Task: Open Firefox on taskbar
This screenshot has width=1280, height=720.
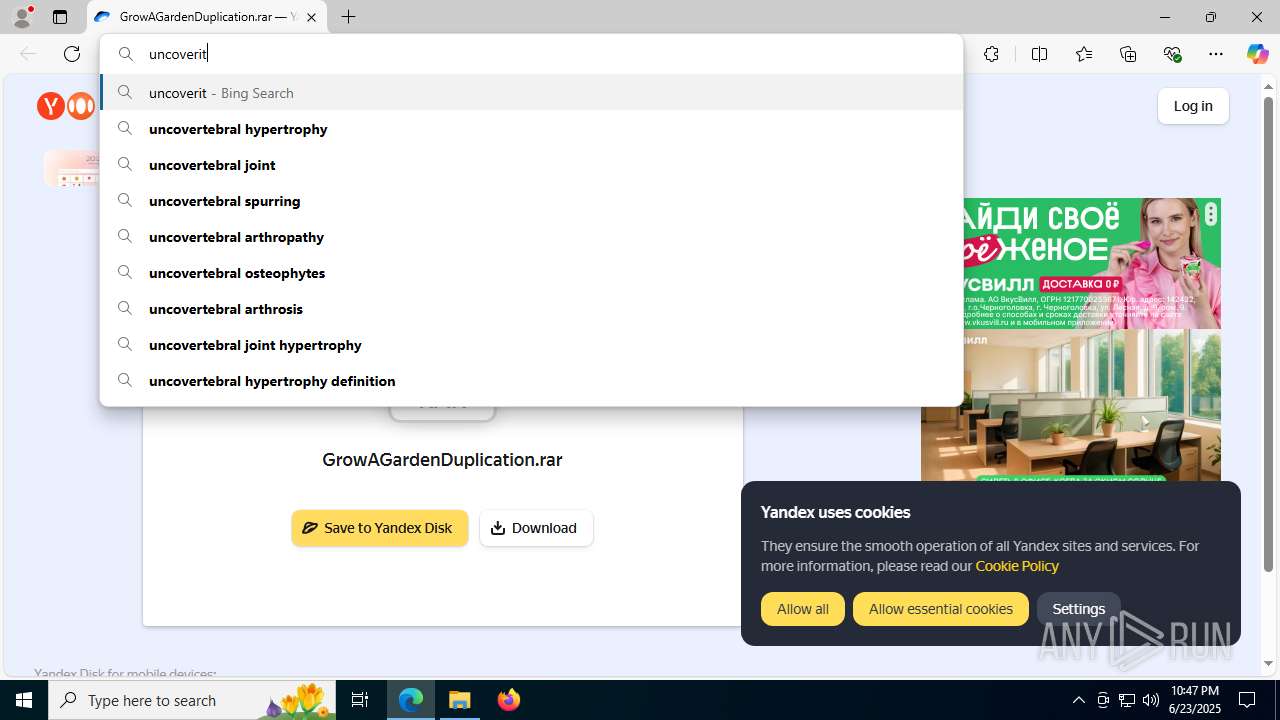Action: [509, 700]
